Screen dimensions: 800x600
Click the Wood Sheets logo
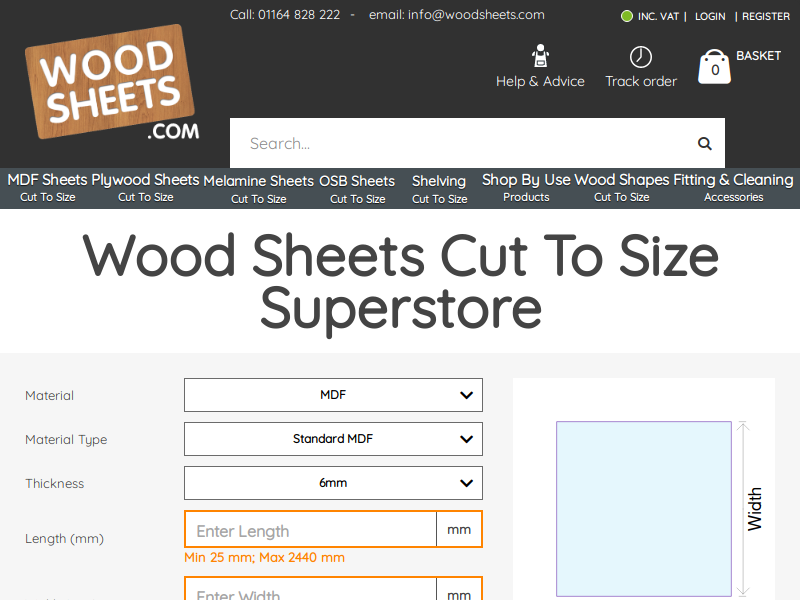pos(112,83)
